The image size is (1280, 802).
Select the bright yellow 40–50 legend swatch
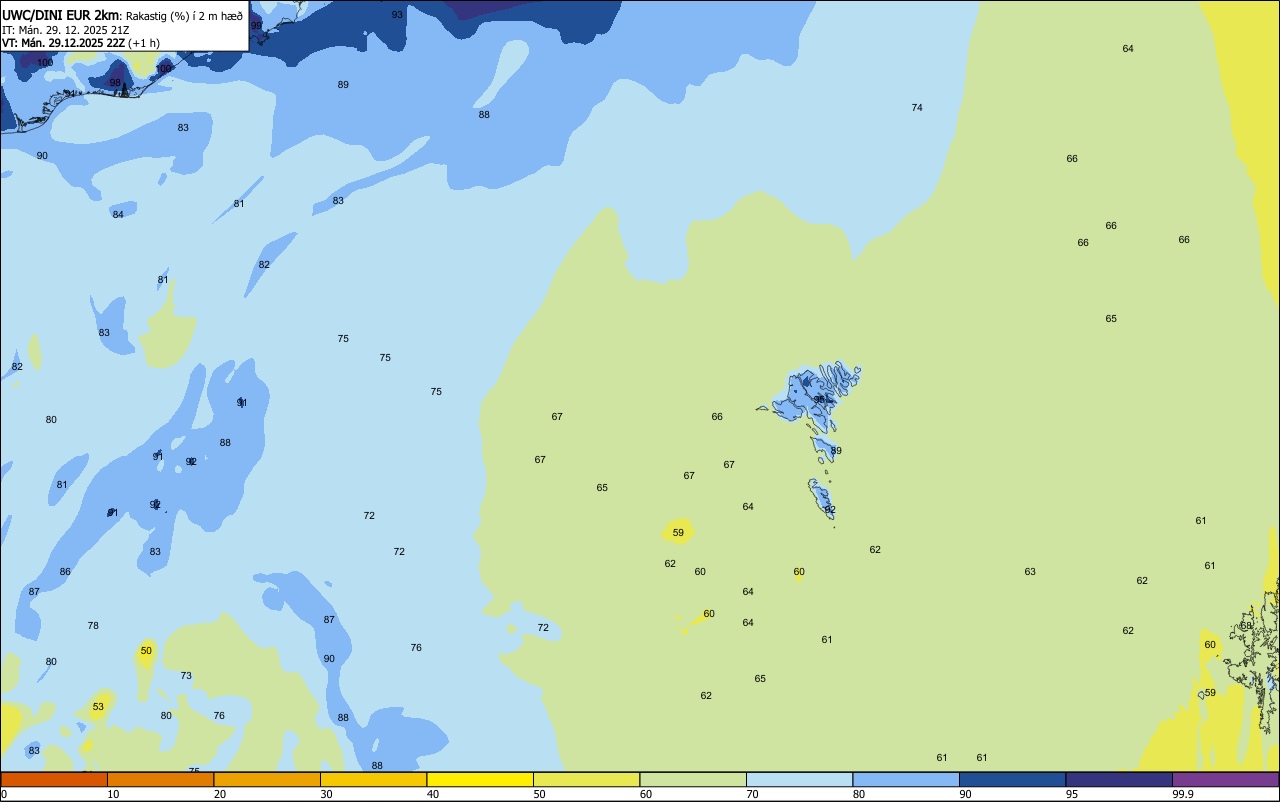click(x=480, y=779)
